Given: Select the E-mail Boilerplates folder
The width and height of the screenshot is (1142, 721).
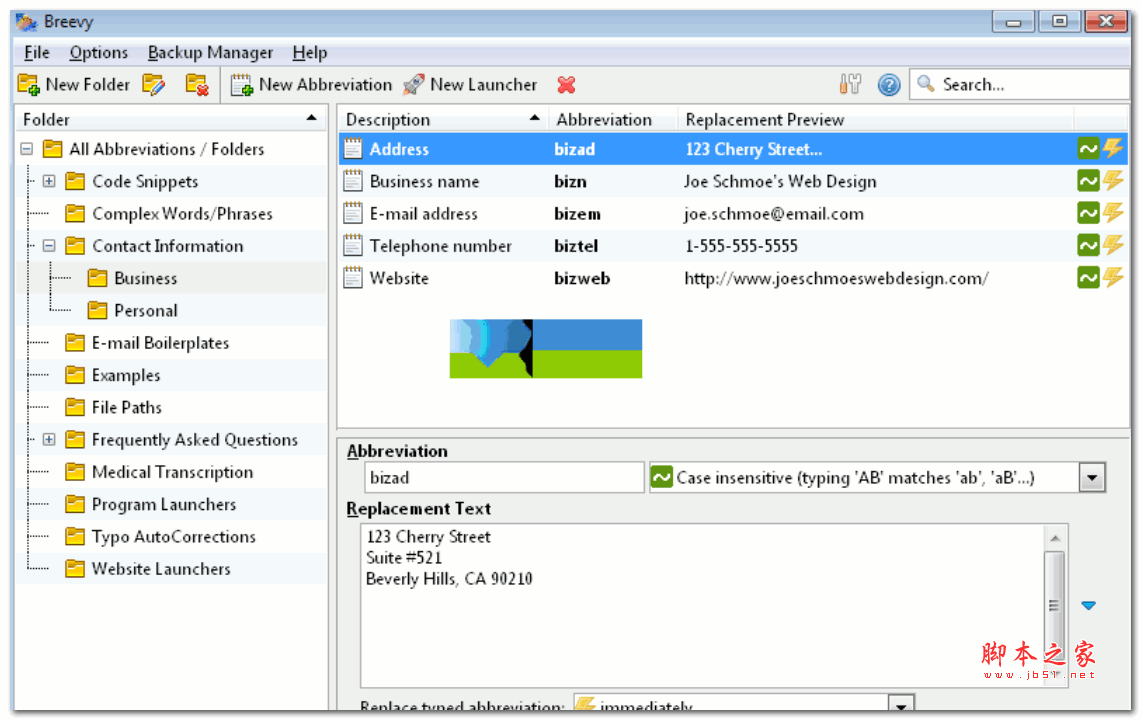Looking at the screenshot, I should [160, 343].
